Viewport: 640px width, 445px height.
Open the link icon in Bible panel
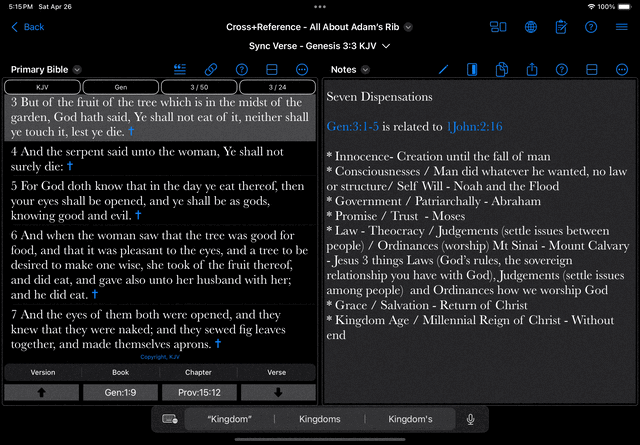[x=211, y=69]
